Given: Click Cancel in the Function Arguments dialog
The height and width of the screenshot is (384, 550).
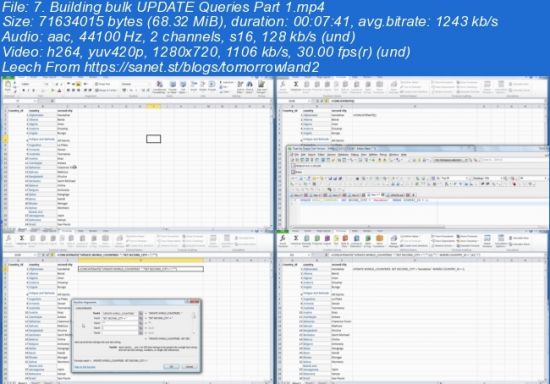Looking at the screenshot, I should (190, 366).
